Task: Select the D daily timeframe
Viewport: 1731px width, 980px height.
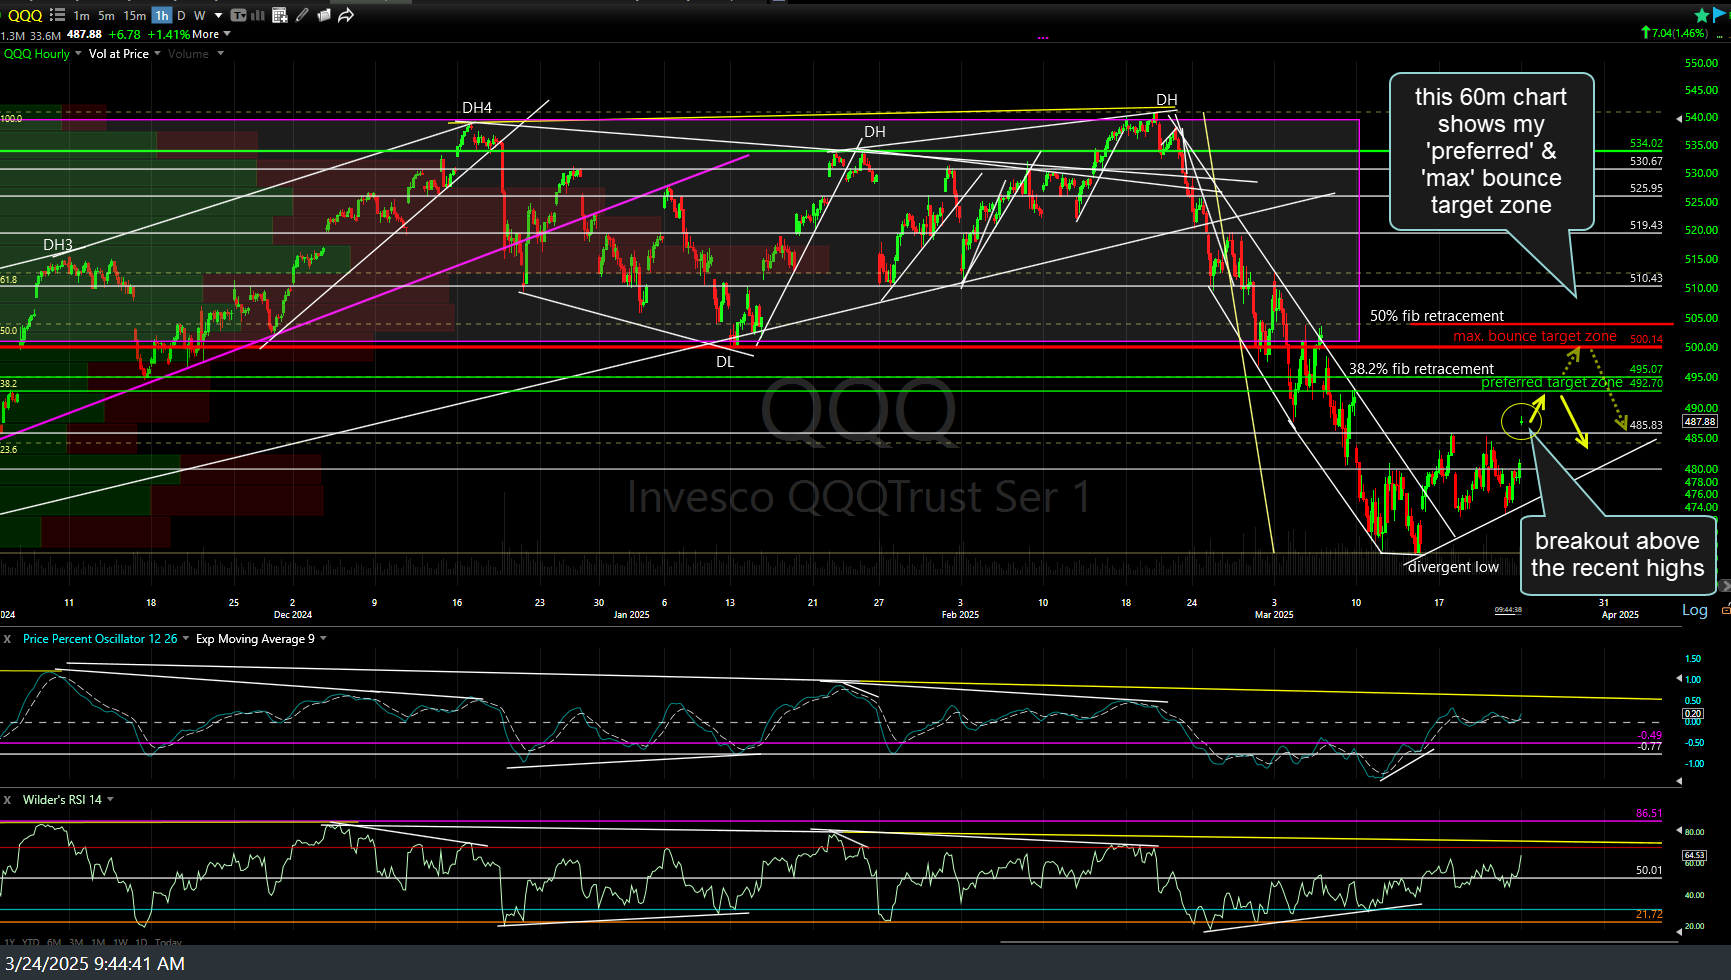Action: (181, 15)
